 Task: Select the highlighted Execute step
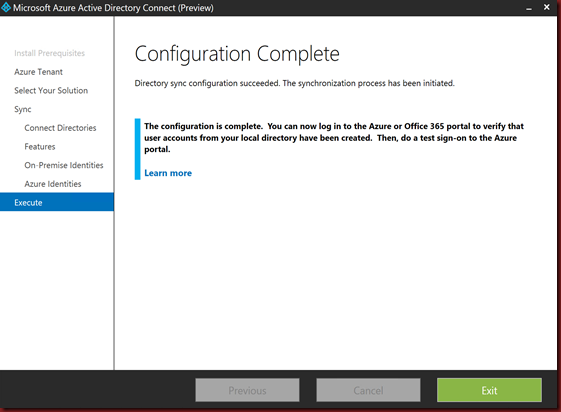coord(57,202)
